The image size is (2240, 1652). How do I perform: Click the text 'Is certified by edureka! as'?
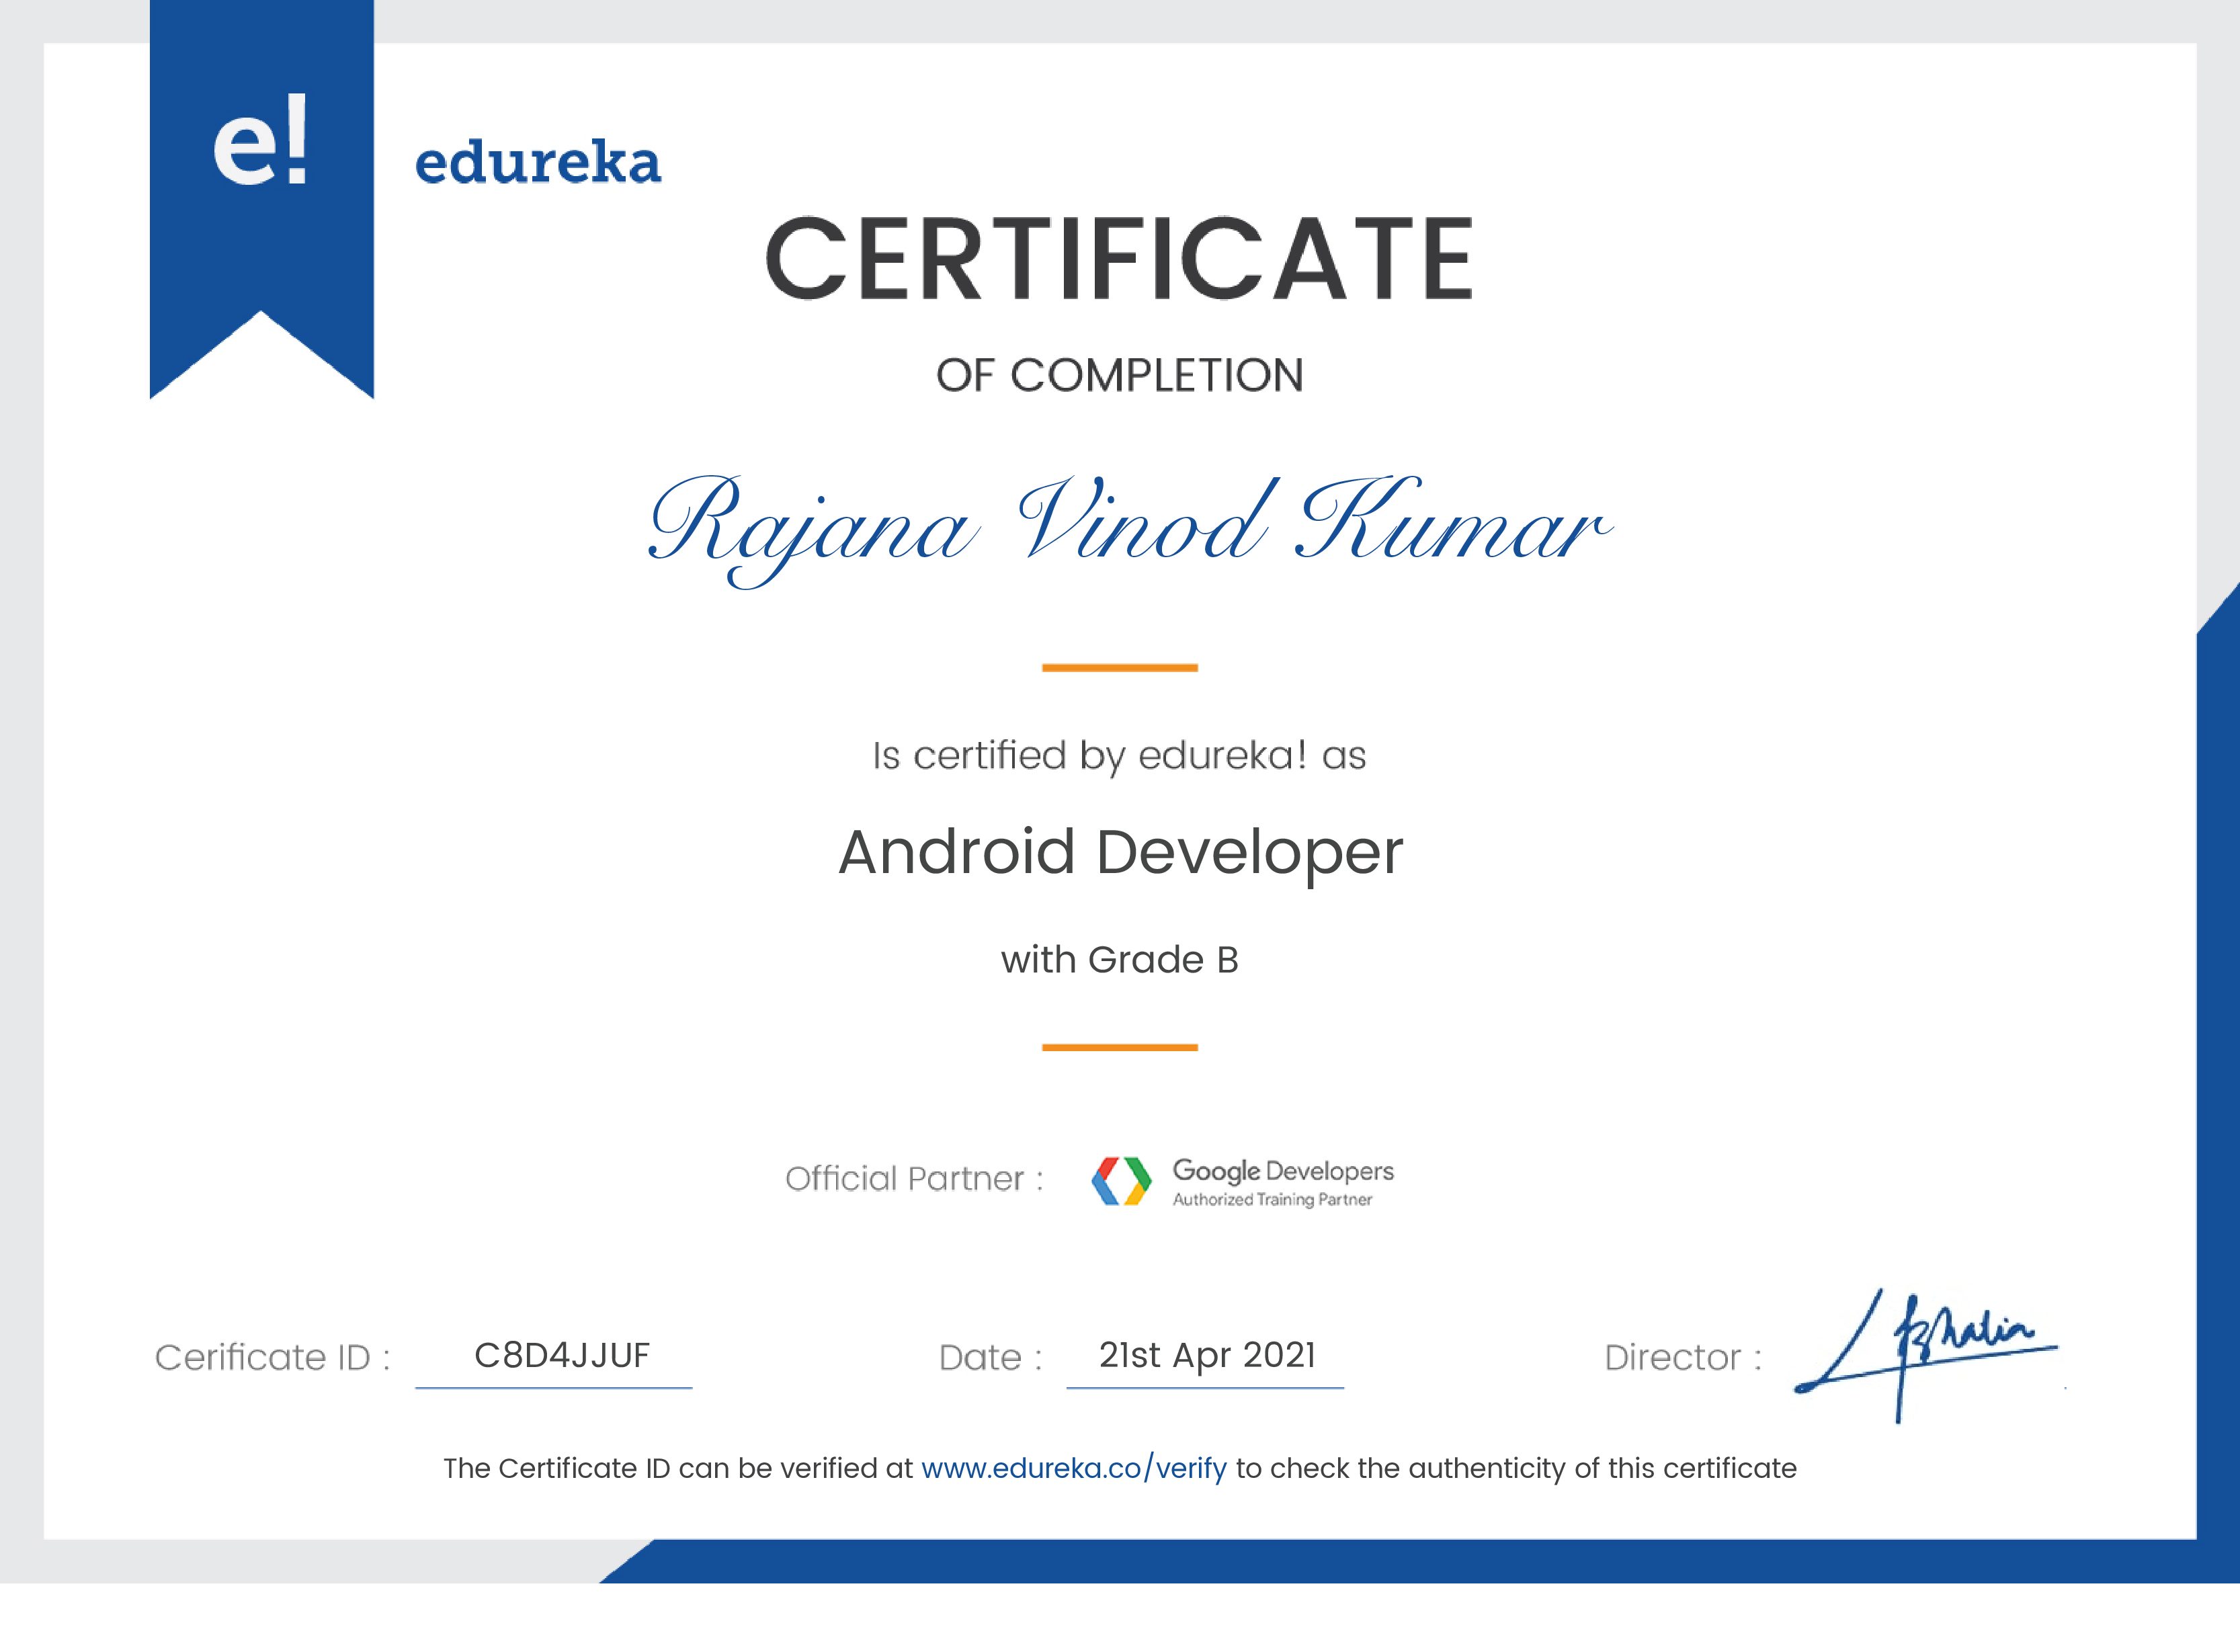coord(1119,756)
